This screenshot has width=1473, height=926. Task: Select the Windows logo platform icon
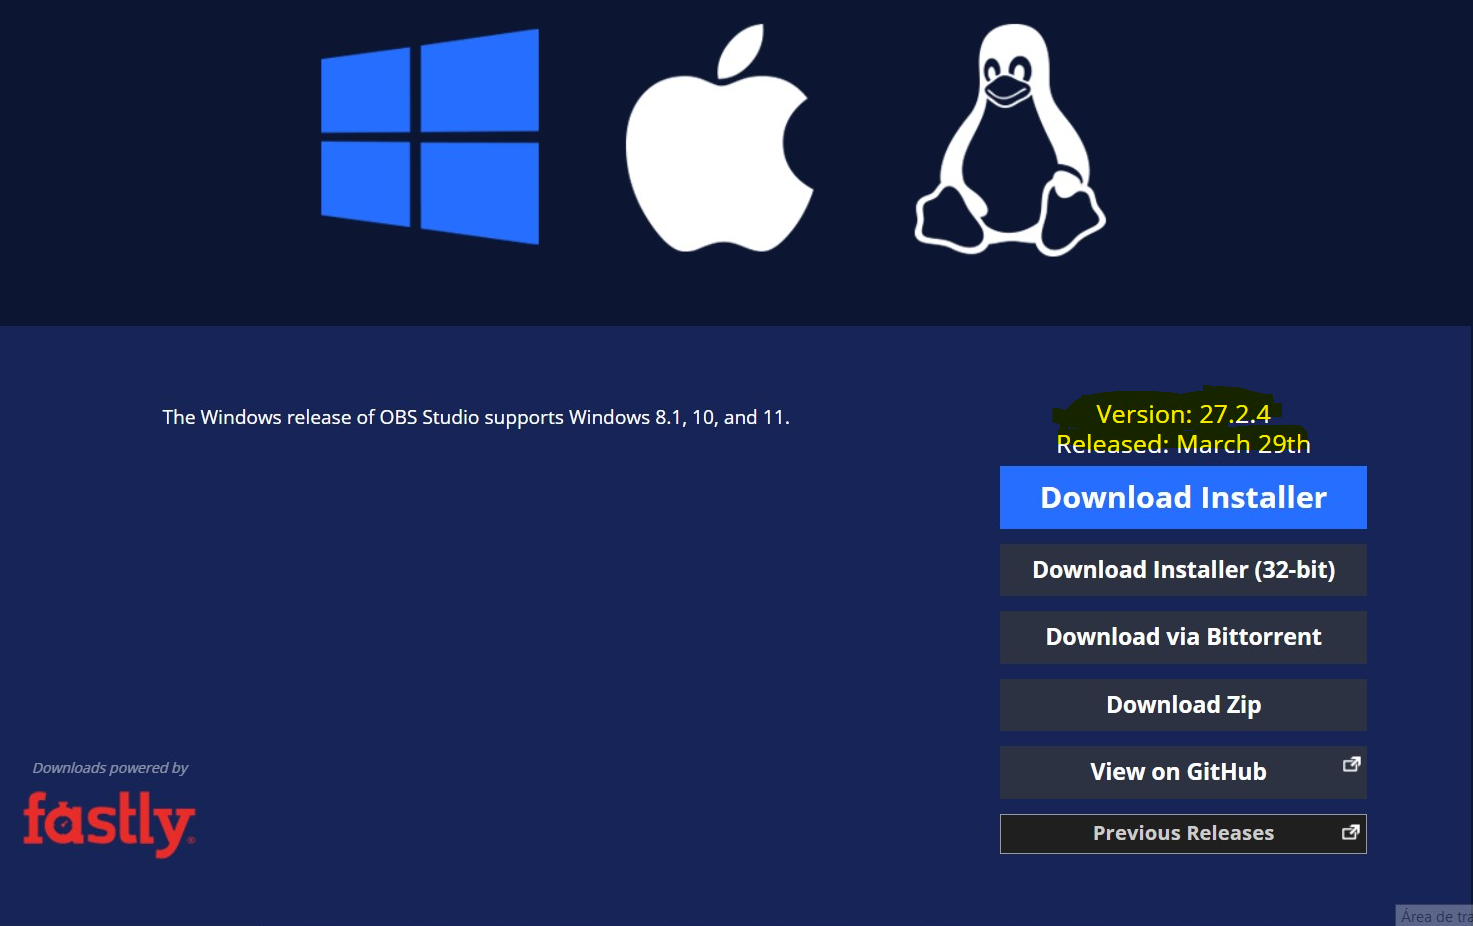pyautogui.click(x=430, y=137)
